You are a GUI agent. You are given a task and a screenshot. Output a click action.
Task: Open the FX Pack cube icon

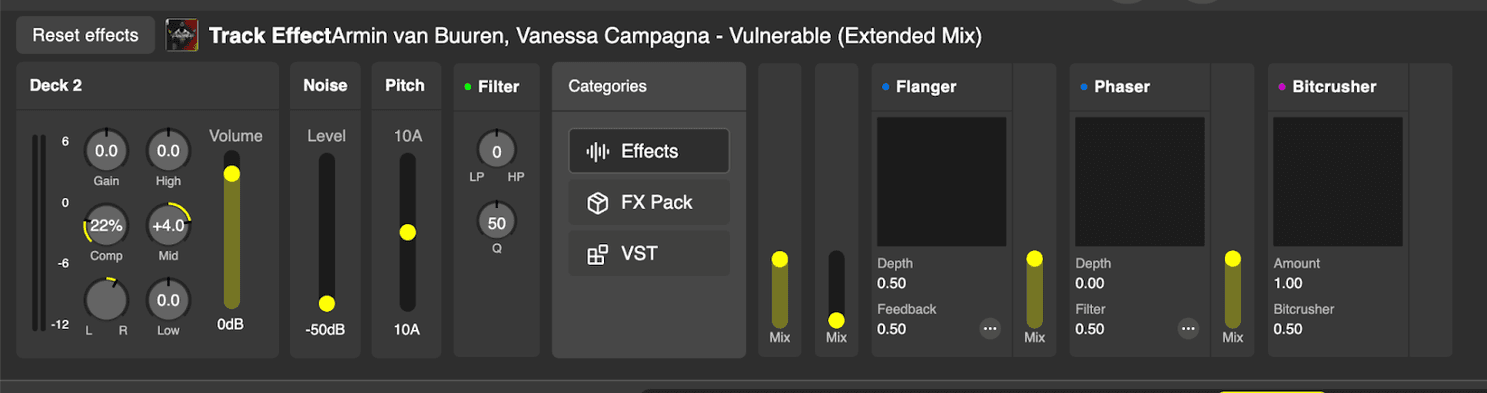597,203
